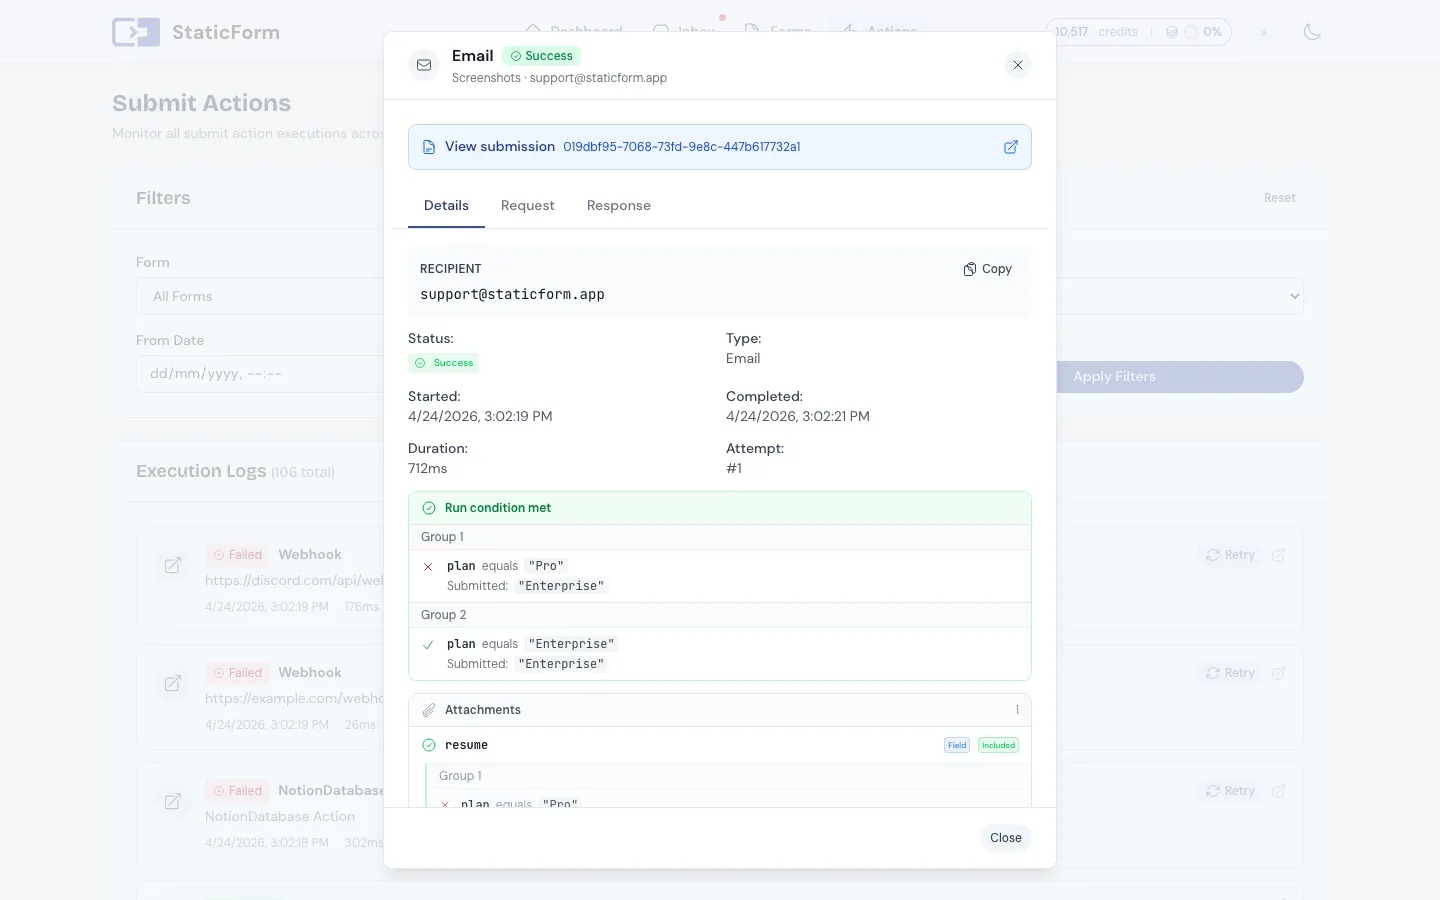Open the All Forms dropdown
Viewport: 1440px width, 900px height.
tap(260, 296)
